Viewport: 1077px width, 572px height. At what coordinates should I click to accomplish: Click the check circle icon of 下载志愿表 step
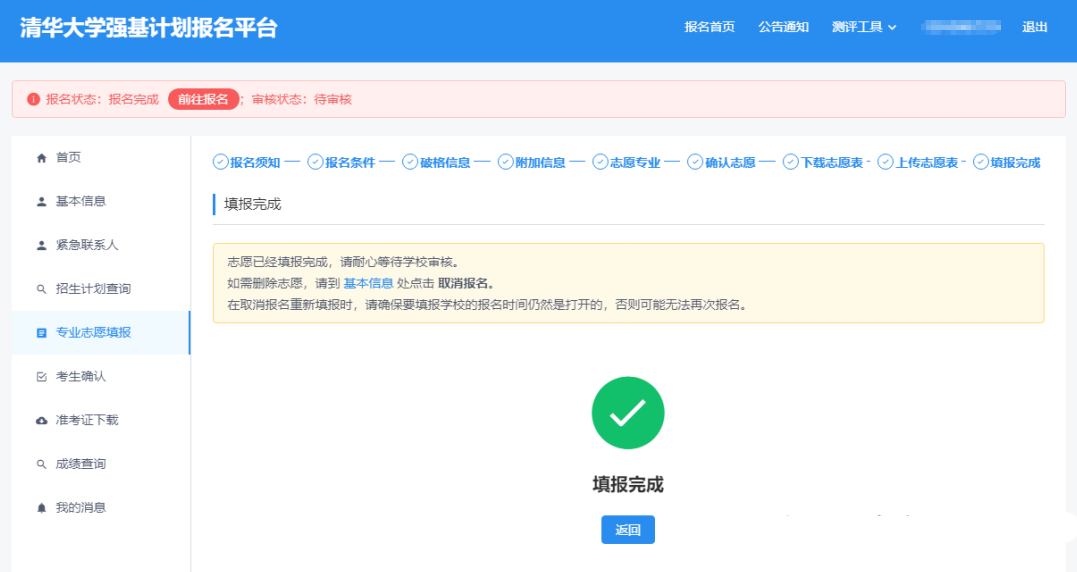point(791,162)
